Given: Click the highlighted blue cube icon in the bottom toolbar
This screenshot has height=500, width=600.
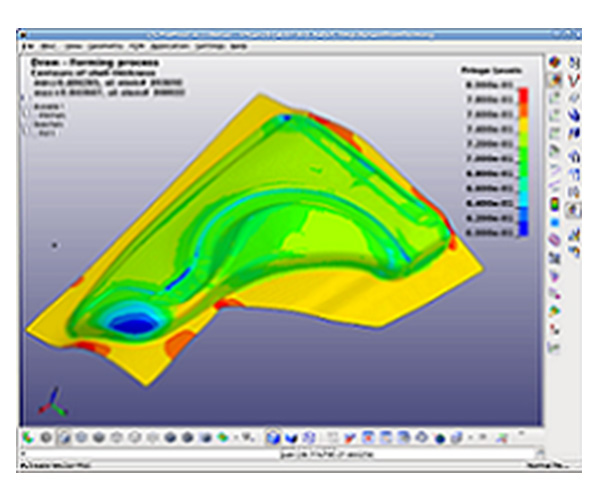Looking at the screenshot, I should (273, 437).
